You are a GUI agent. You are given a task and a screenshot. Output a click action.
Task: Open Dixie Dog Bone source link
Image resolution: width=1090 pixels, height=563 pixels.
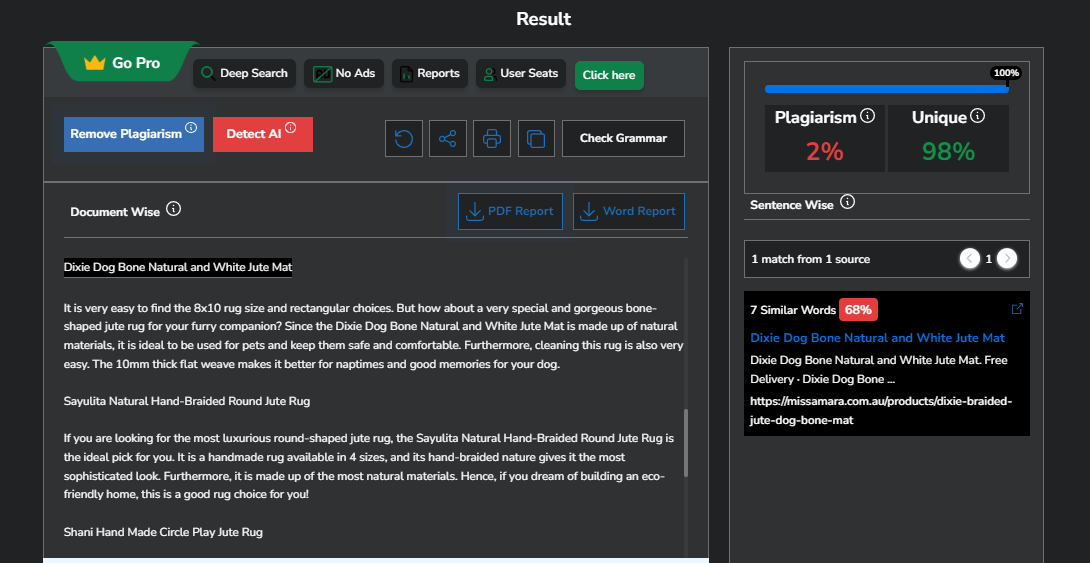click(x=877, y=338)
